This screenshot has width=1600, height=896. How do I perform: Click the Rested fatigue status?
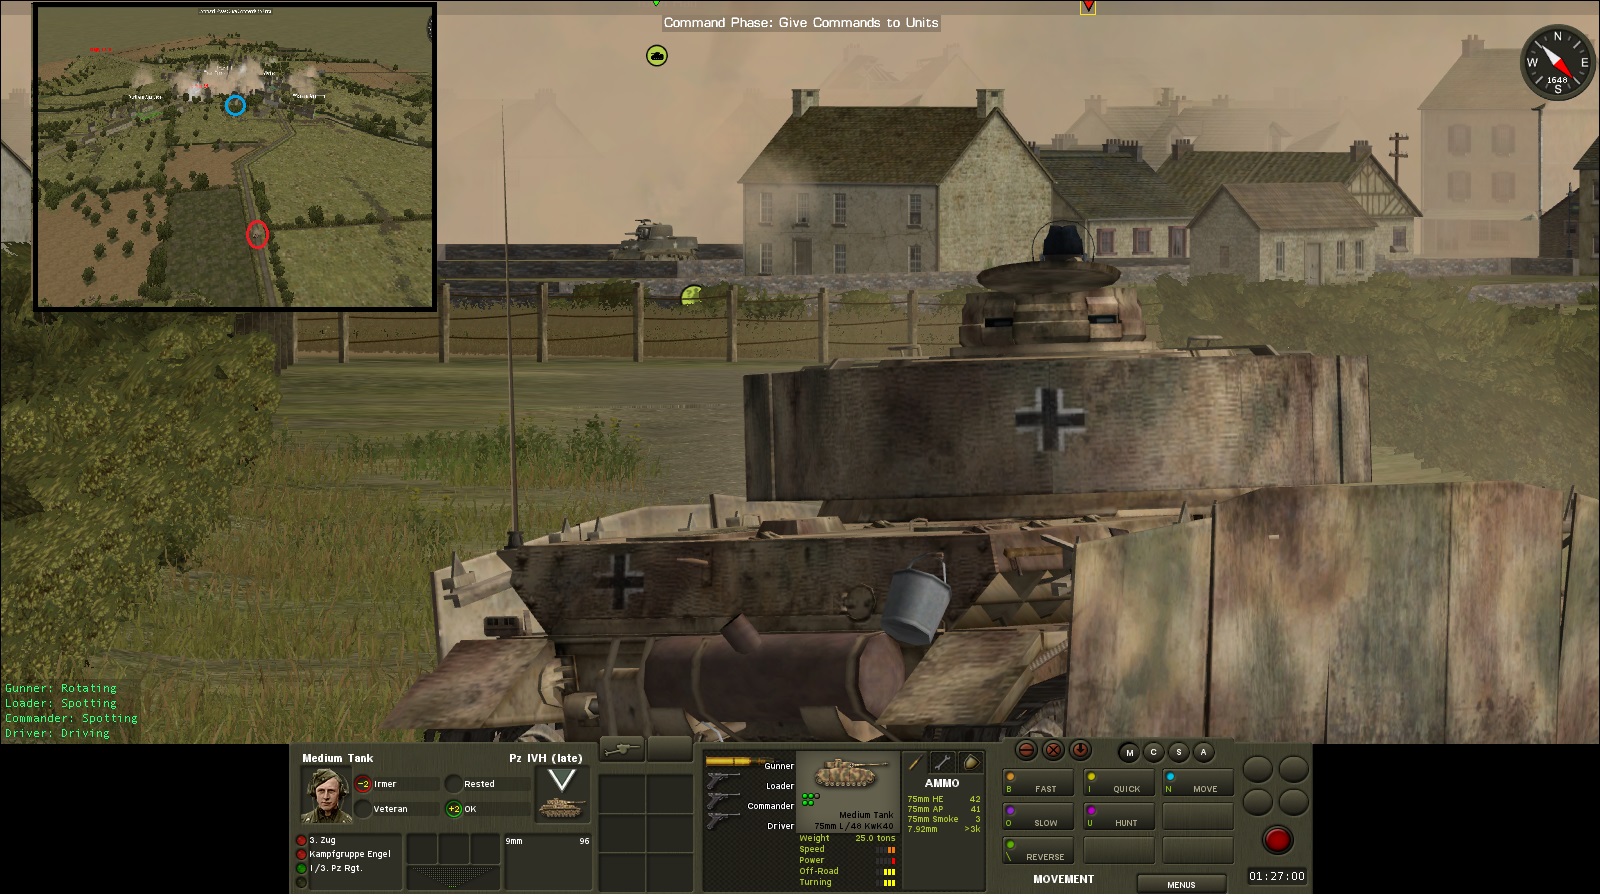[x=479, y=784]
